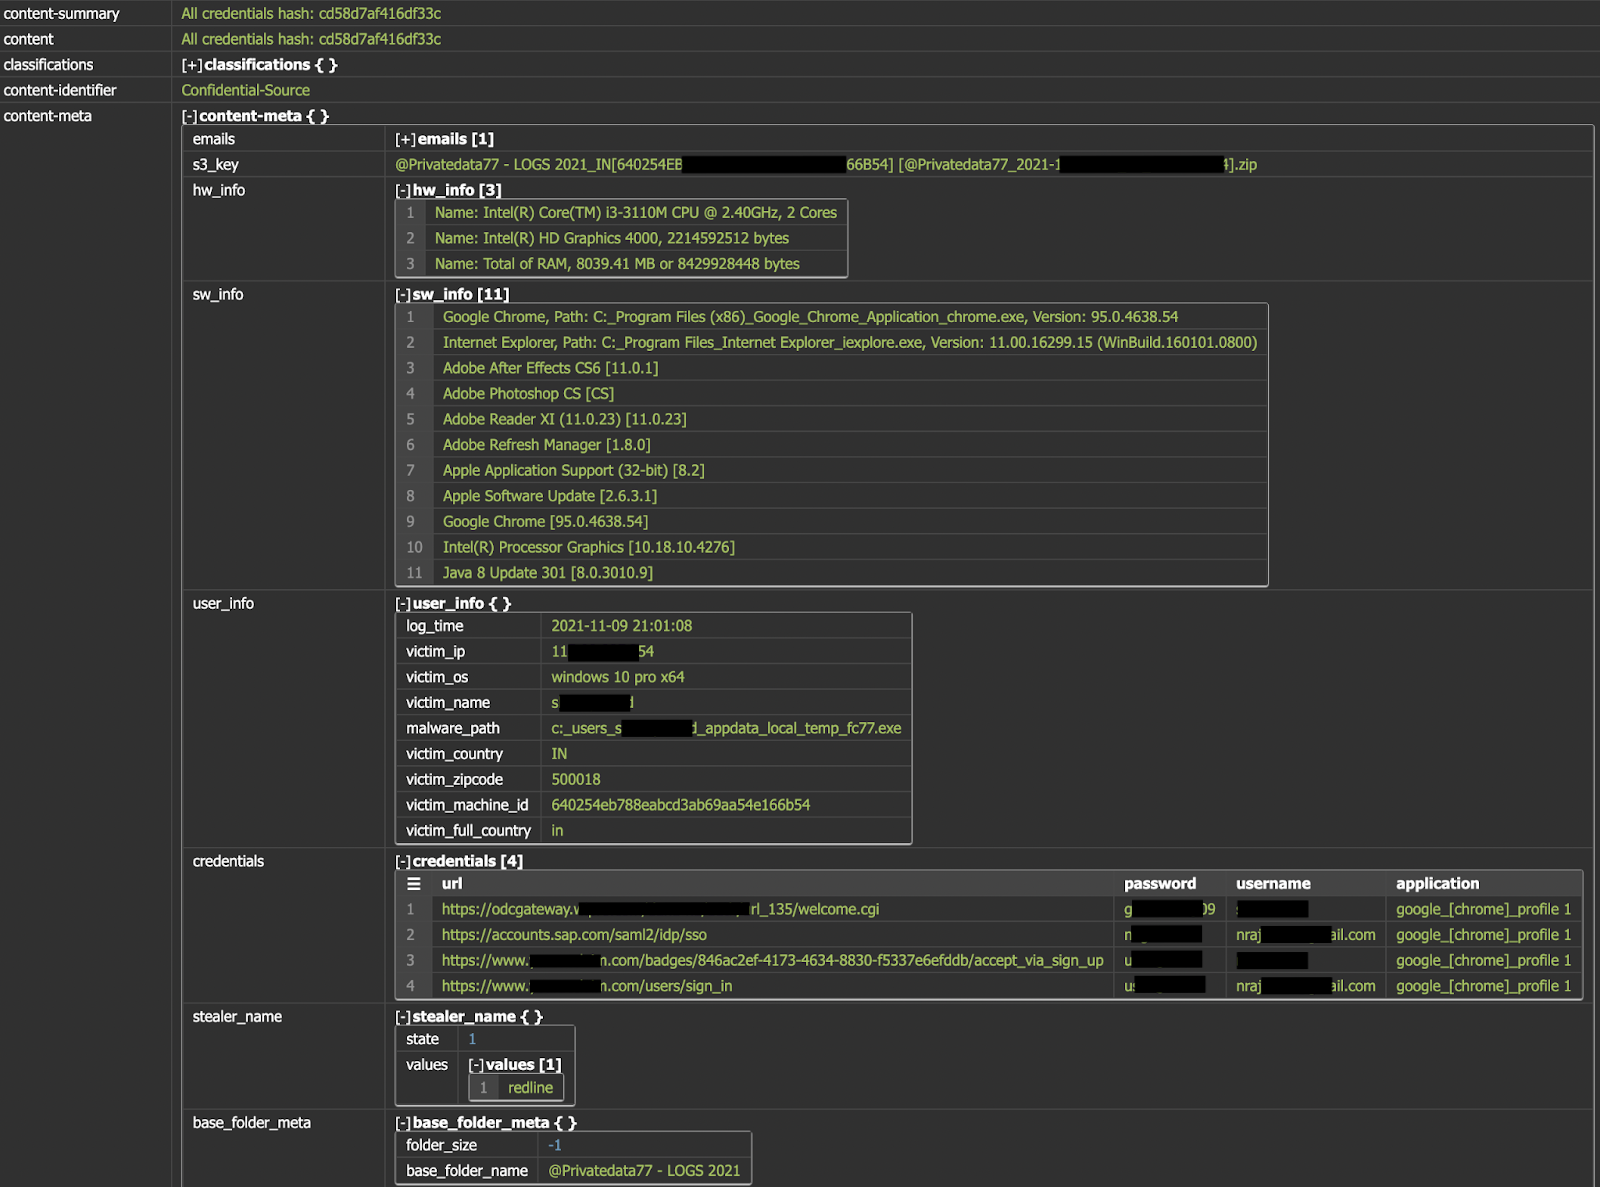This screenshot has width=1600, height=1187.
Task: Collapse the values [1] array
Action: click(x=476, y=1066)
